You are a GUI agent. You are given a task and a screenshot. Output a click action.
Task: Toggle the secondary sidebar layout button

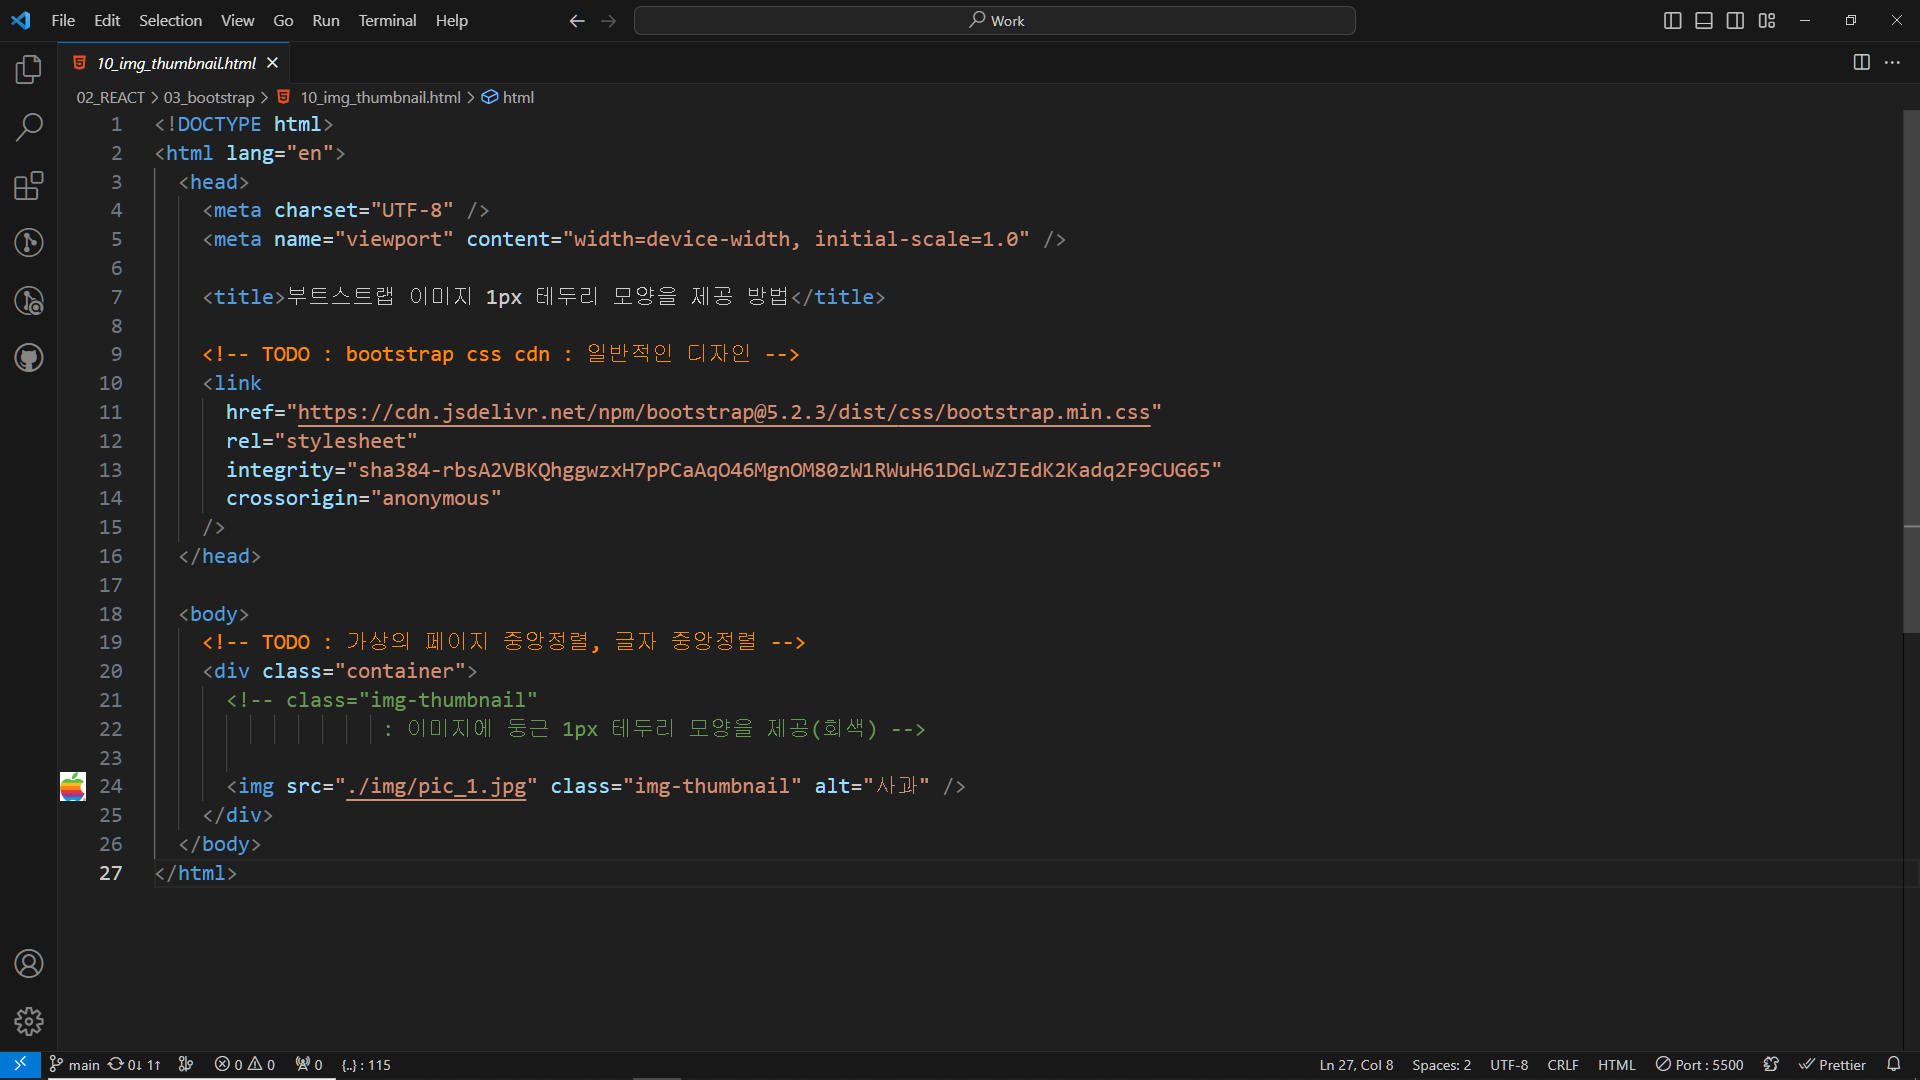(x=1735, y=20)
